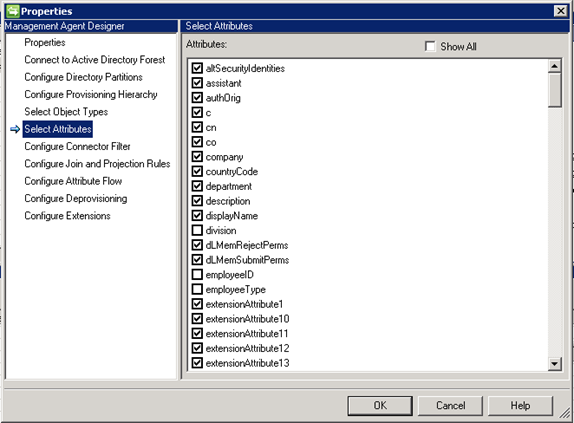
Task: Uncheck altSecurityIdentities attribute
Action: pyautogui.click(x=197, y=68)
